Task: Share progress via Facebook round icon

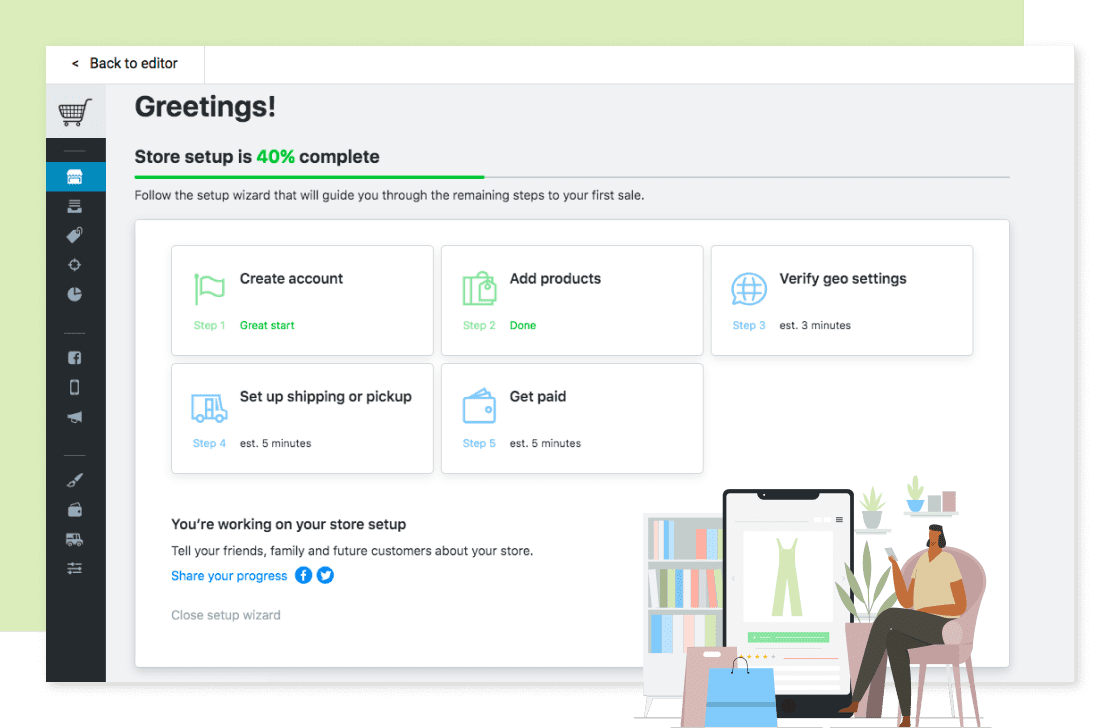Action: tap(303, 575)
